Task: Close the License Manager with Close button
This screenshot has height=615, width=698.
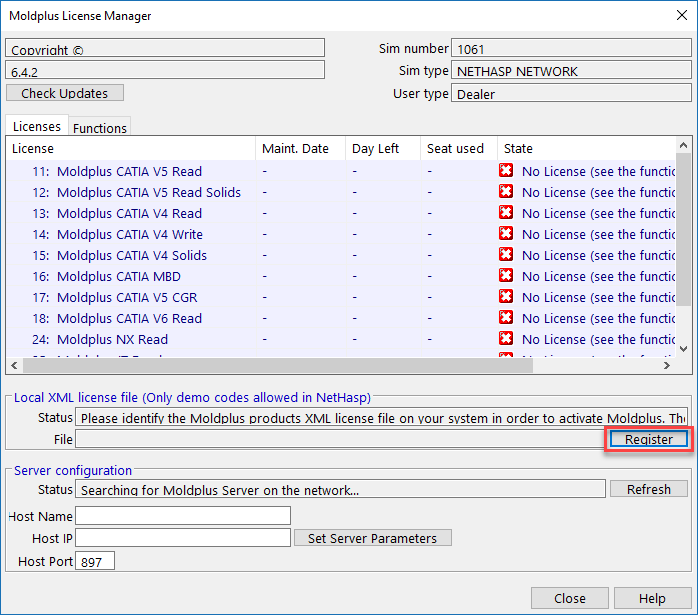Action: coord(570,598)
